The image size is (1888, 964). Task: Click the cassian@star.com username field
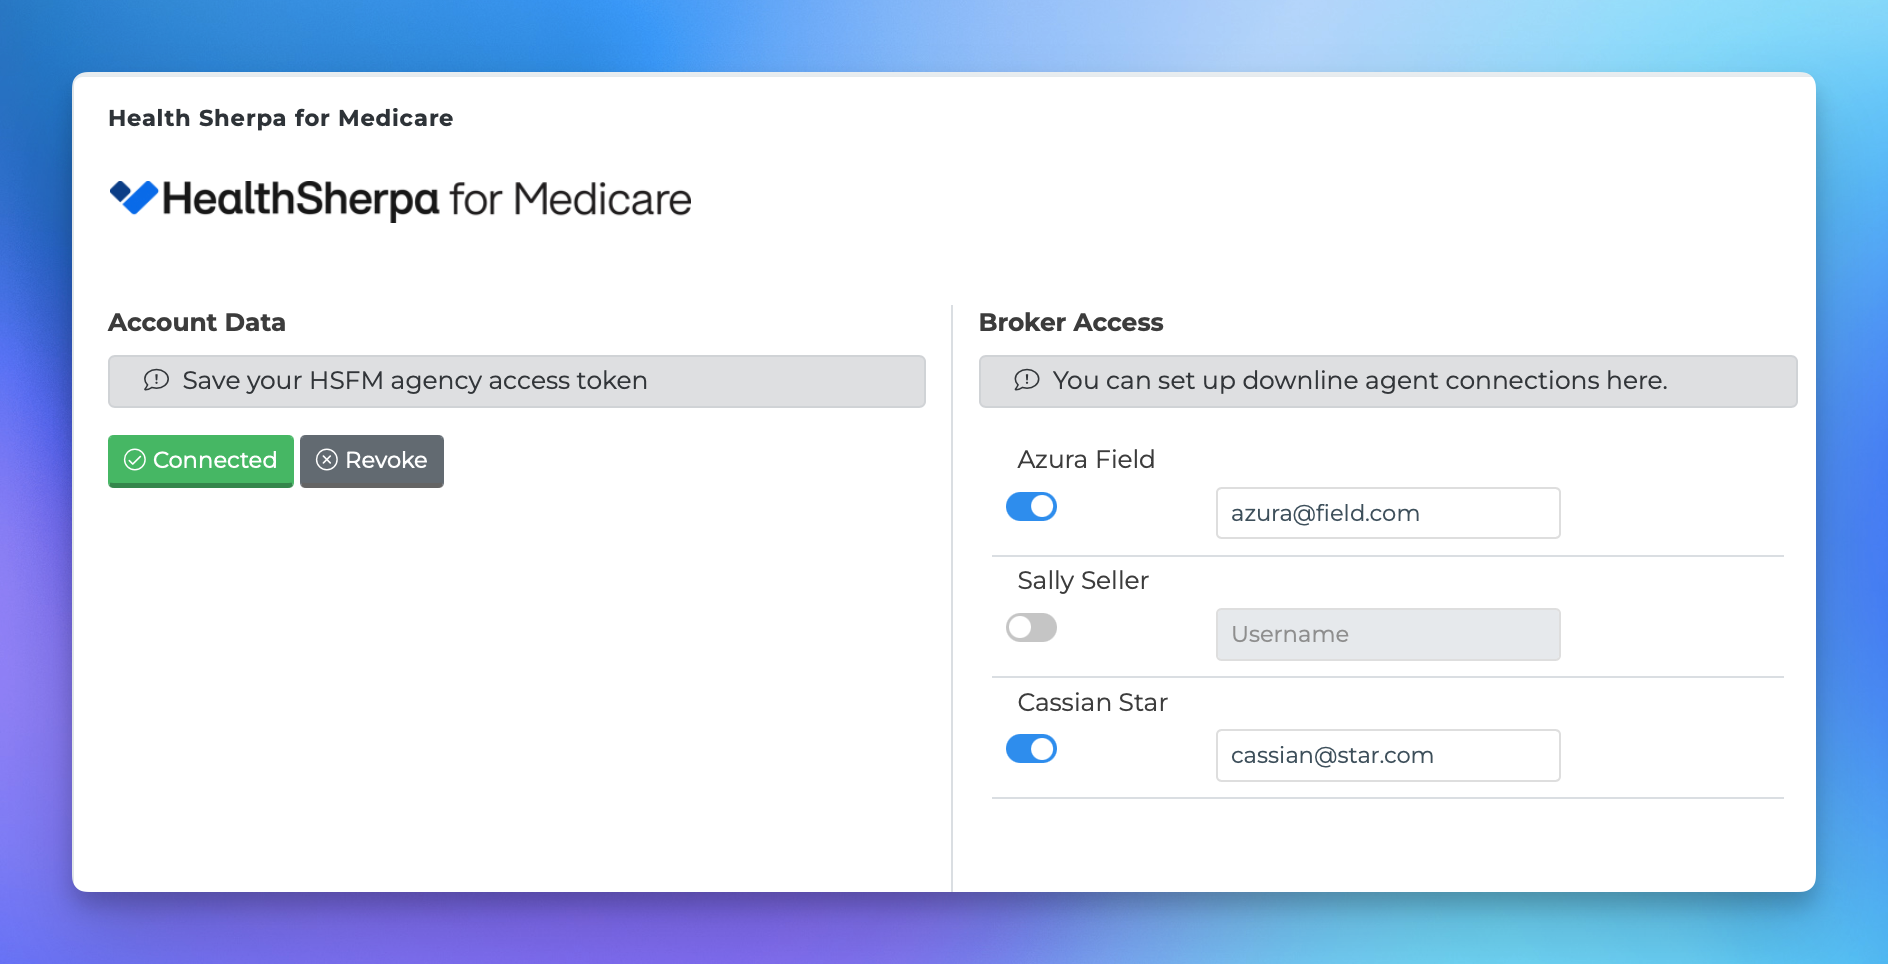[x=1388, y=755]
